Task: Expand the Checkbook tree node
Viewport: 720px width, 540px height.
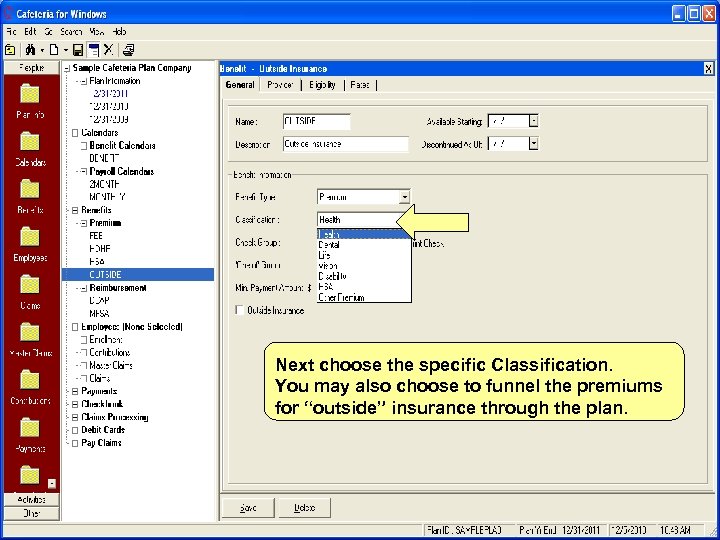Action: pos(75,405)
